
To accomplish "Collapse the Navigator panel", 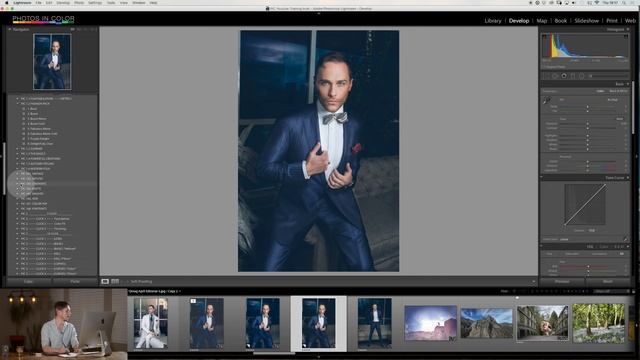I will coord(9,29).
